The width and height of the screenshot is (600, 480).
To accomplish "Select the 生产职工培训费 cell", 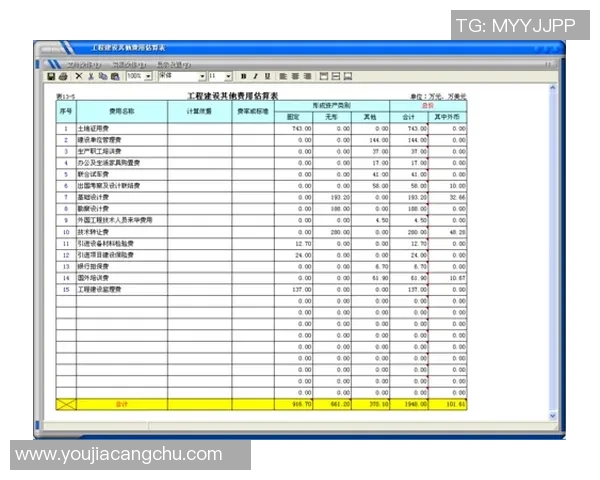I will (122, 152).
